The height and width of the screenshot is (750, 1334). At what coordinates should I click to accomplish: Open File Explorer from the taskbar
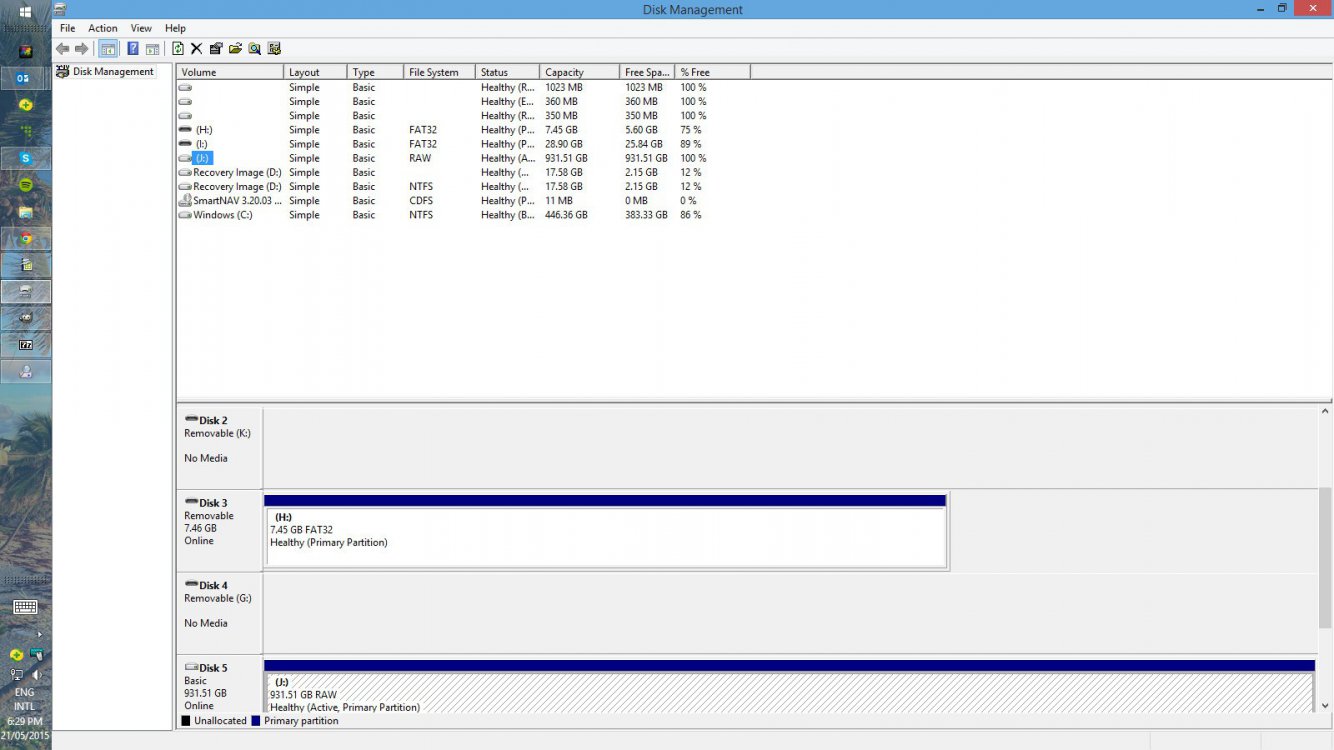tap(26, 212)
